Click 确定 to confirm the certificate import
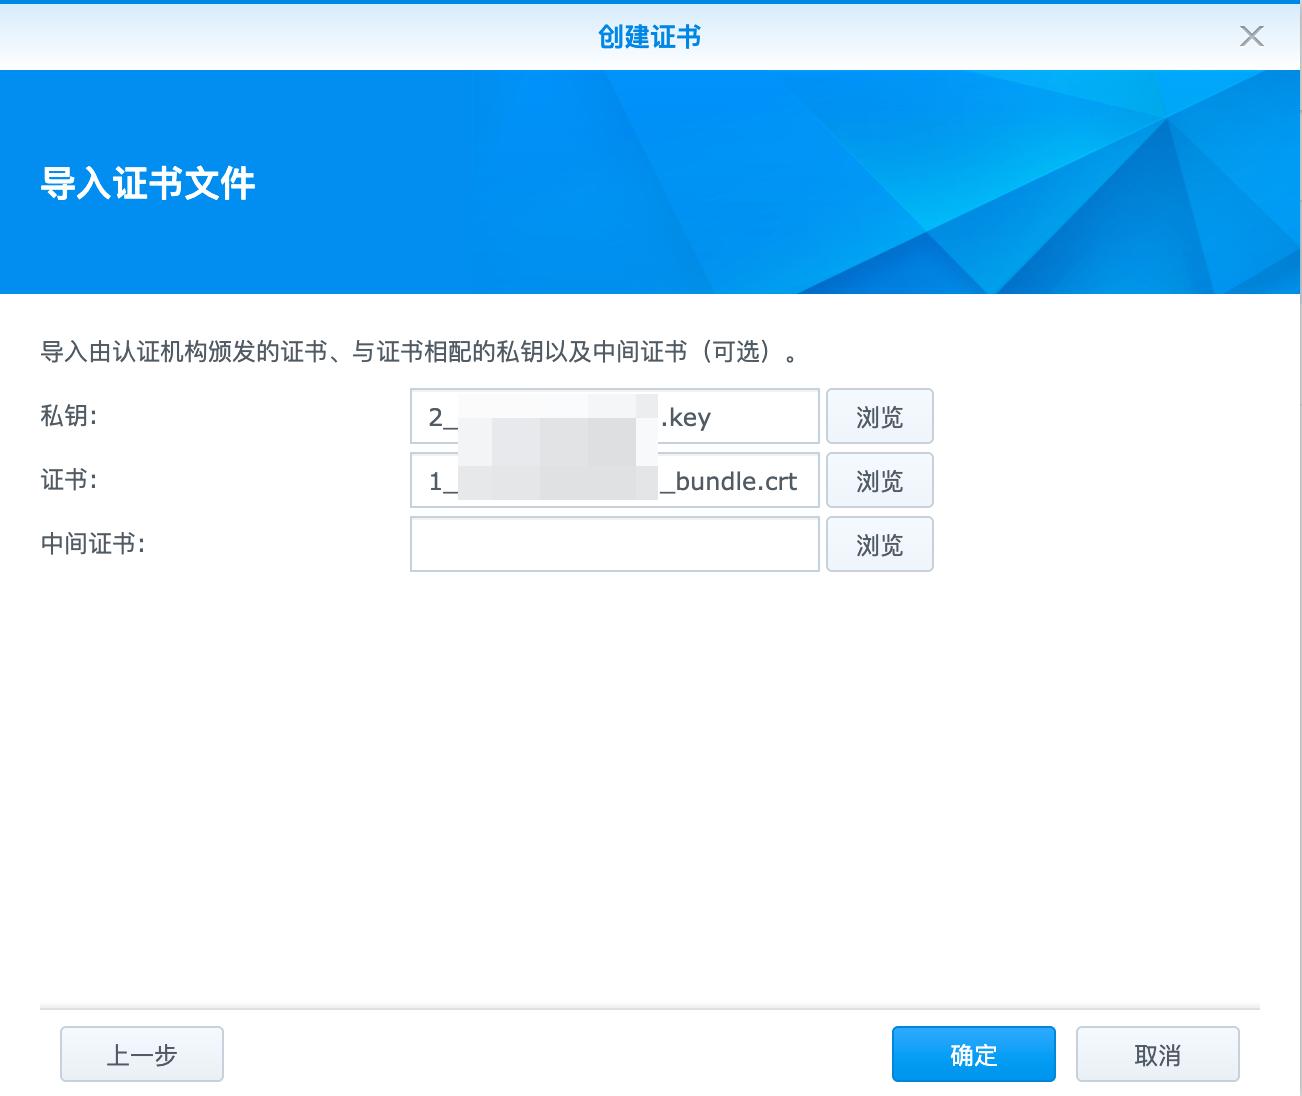The image size is (1302, 1096). [972, 1053]
